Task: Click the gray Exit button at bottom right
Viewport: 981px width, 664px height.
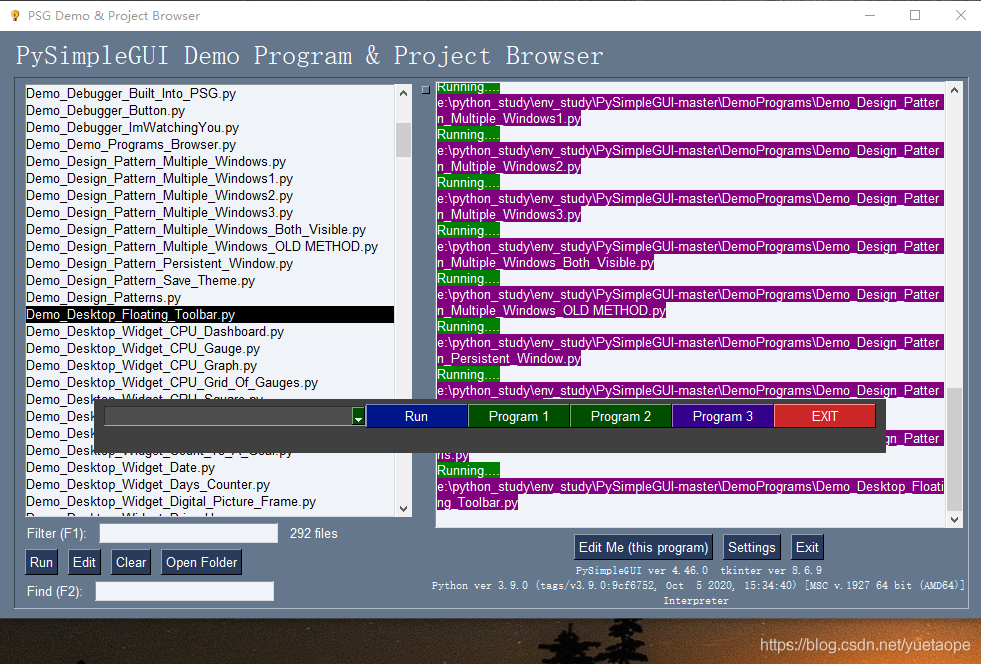Action: [807, 548]
